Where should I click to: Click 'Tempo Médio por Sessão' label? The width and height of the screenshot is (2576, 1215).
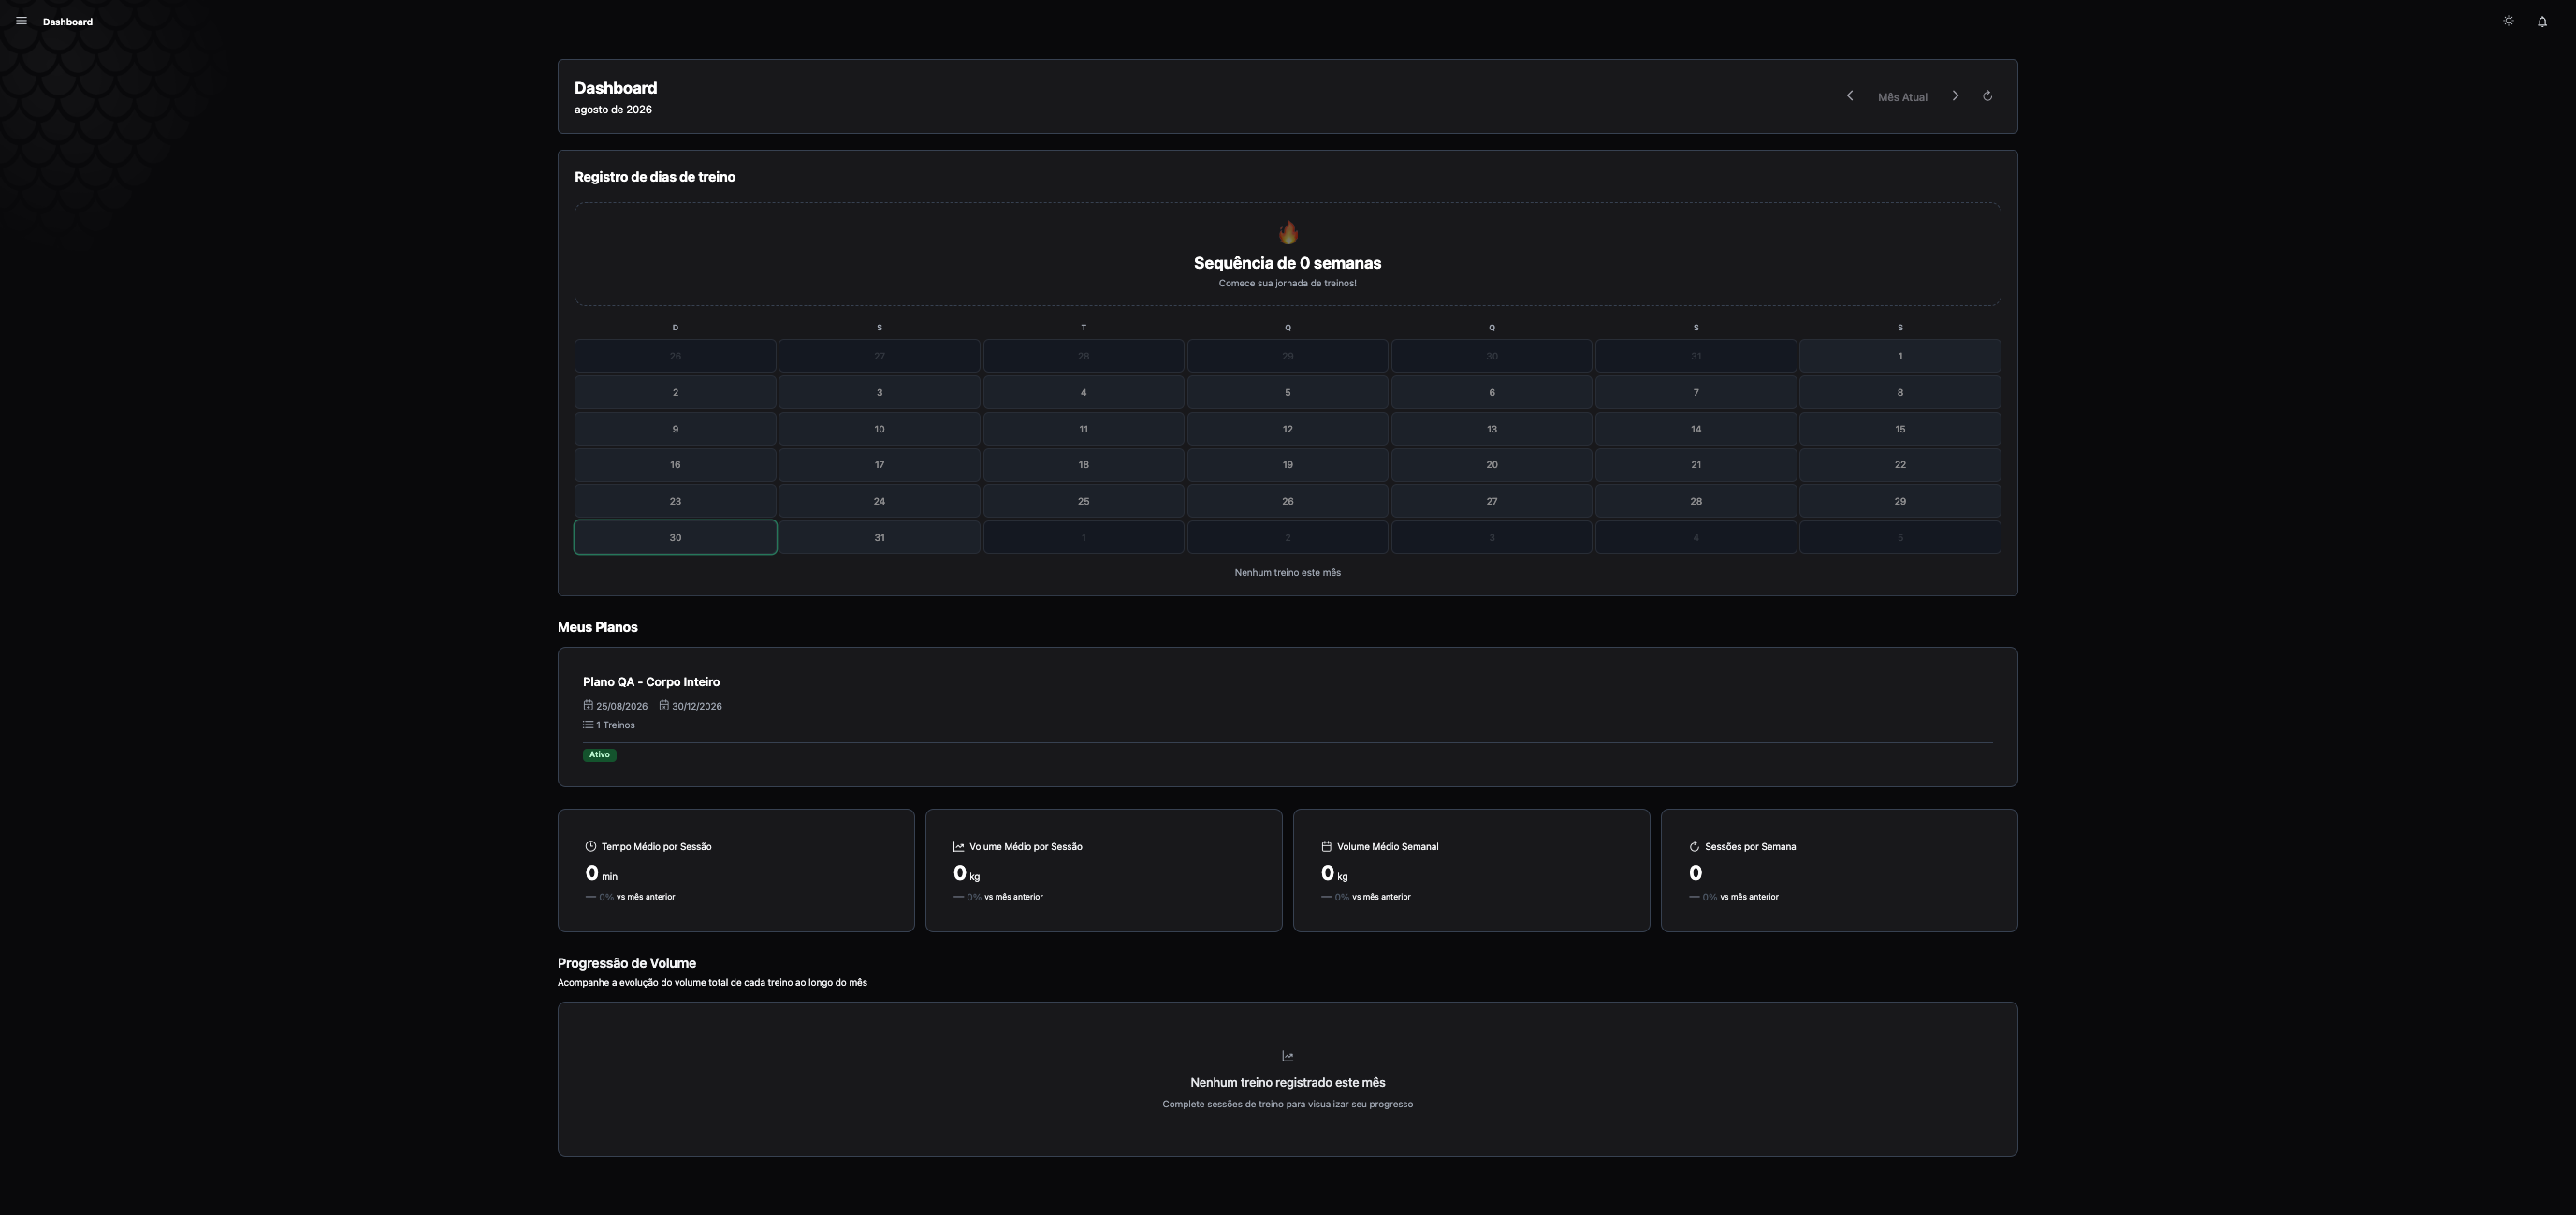point(656,847)
